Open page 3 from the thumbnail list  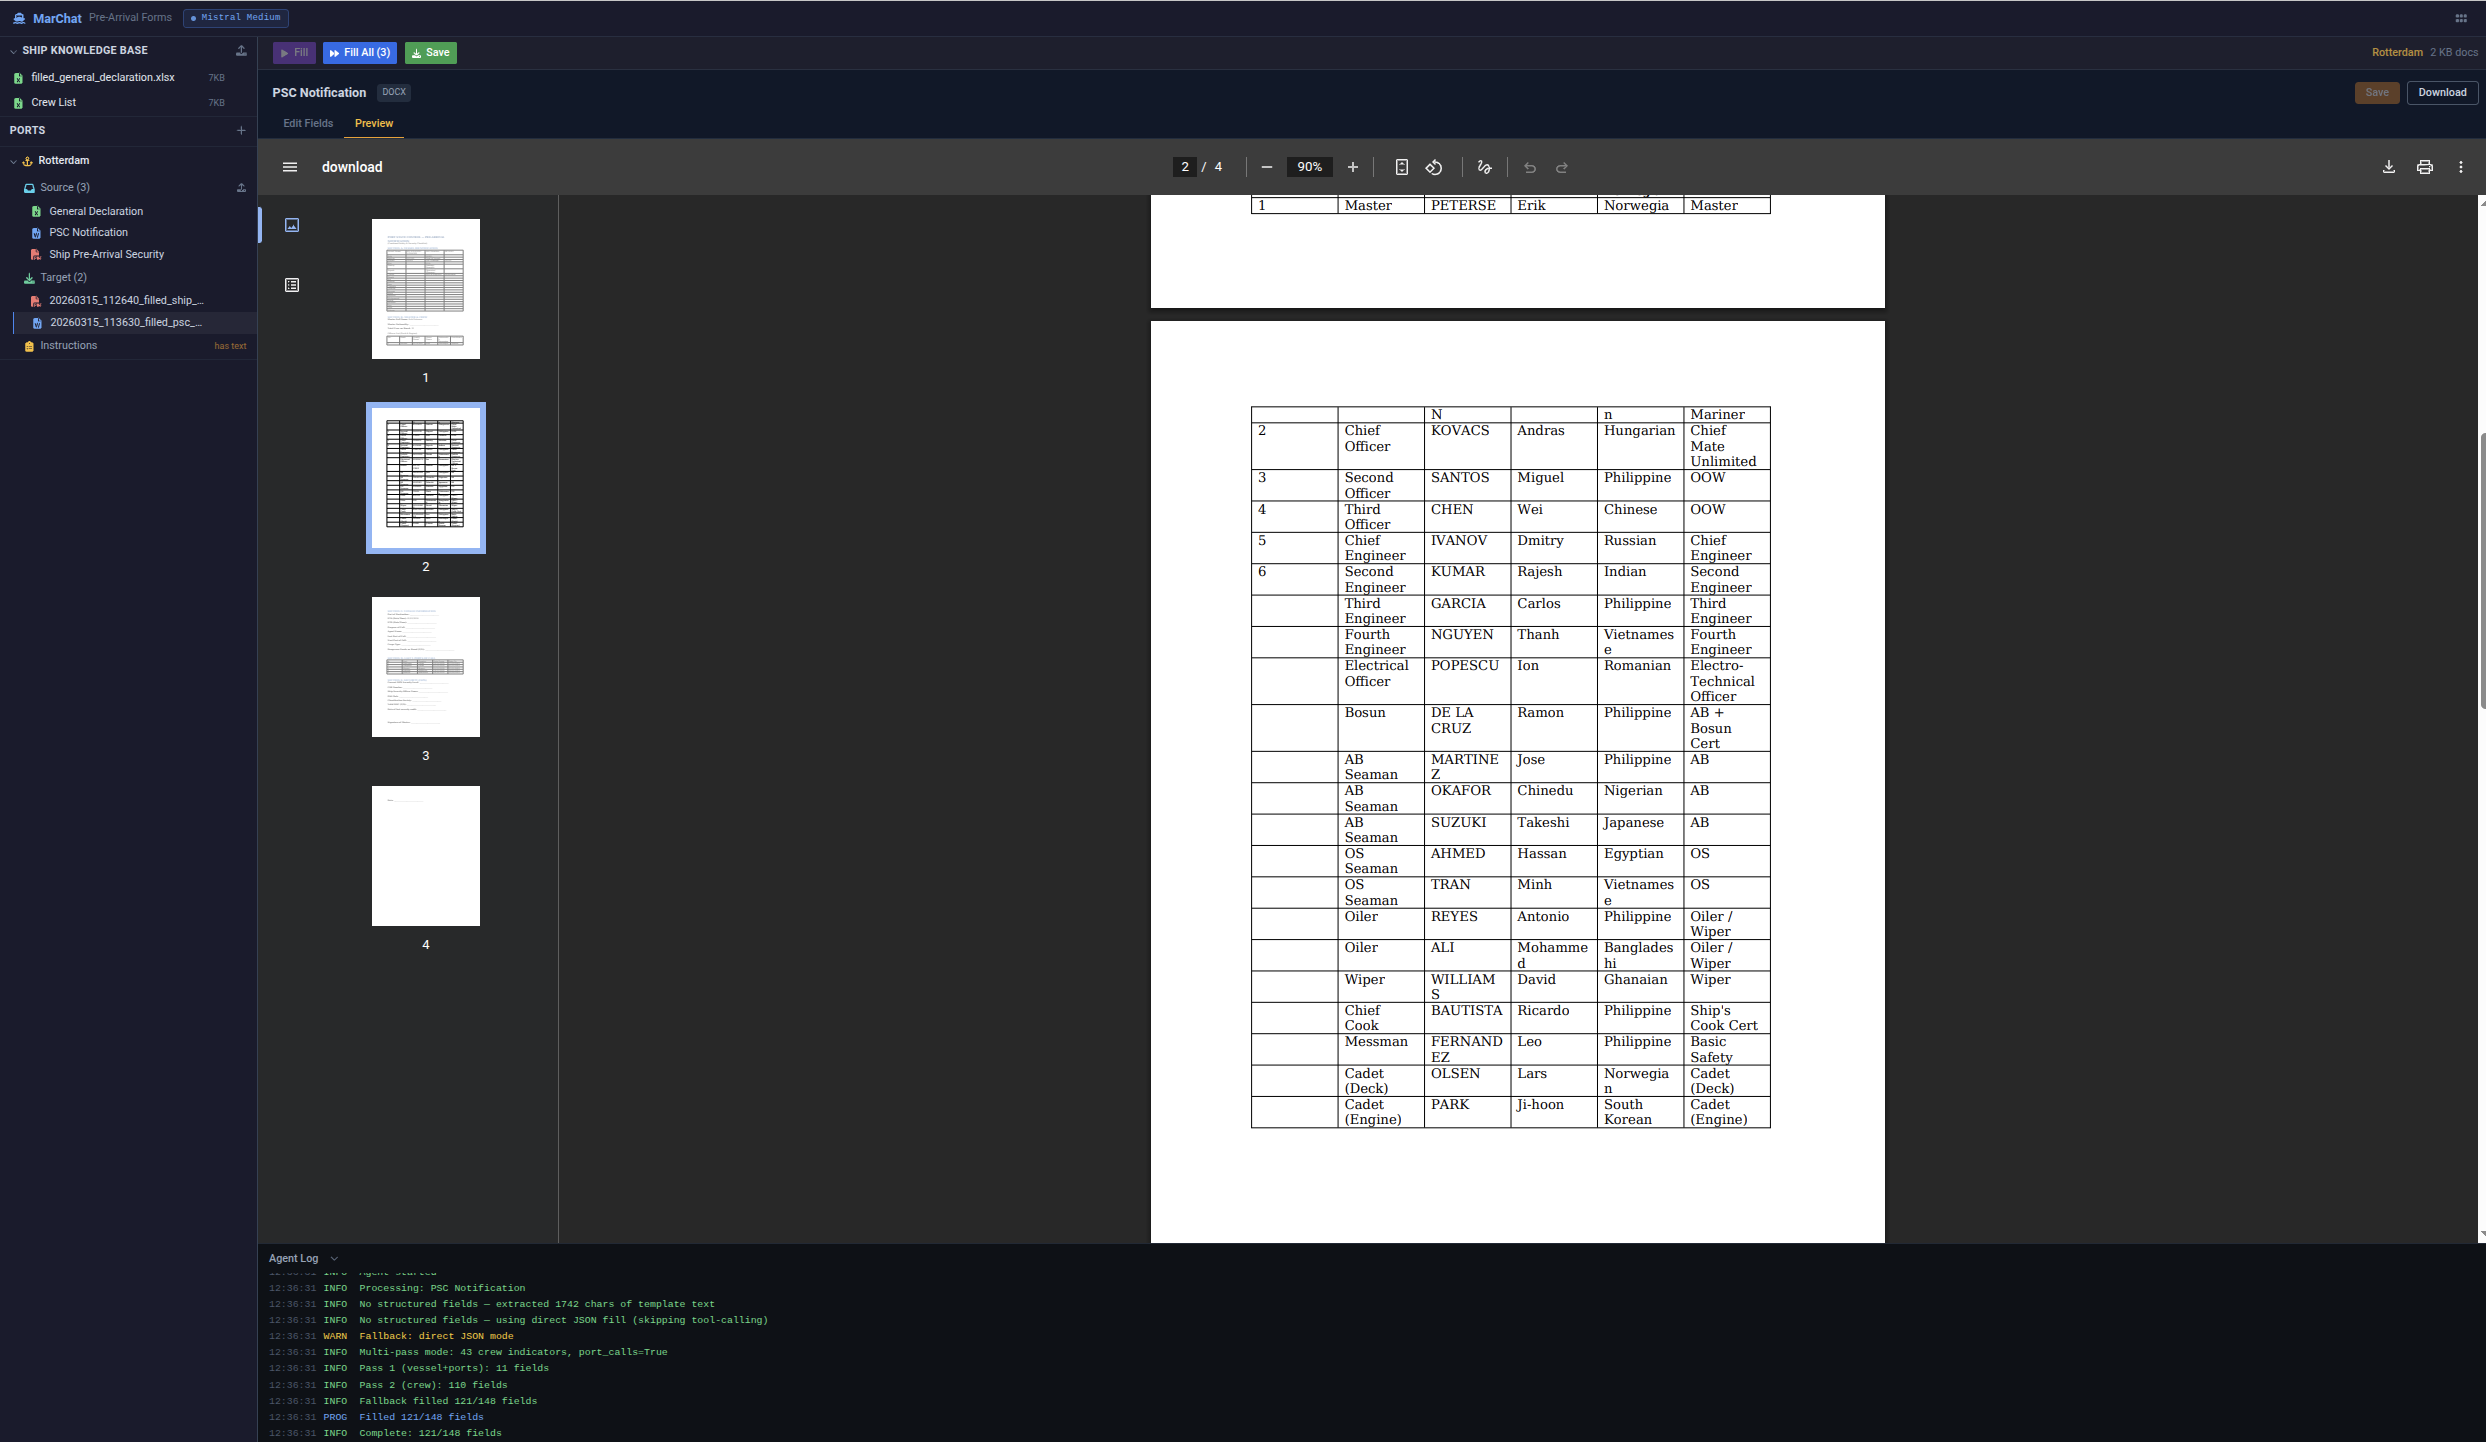[425, 667]
